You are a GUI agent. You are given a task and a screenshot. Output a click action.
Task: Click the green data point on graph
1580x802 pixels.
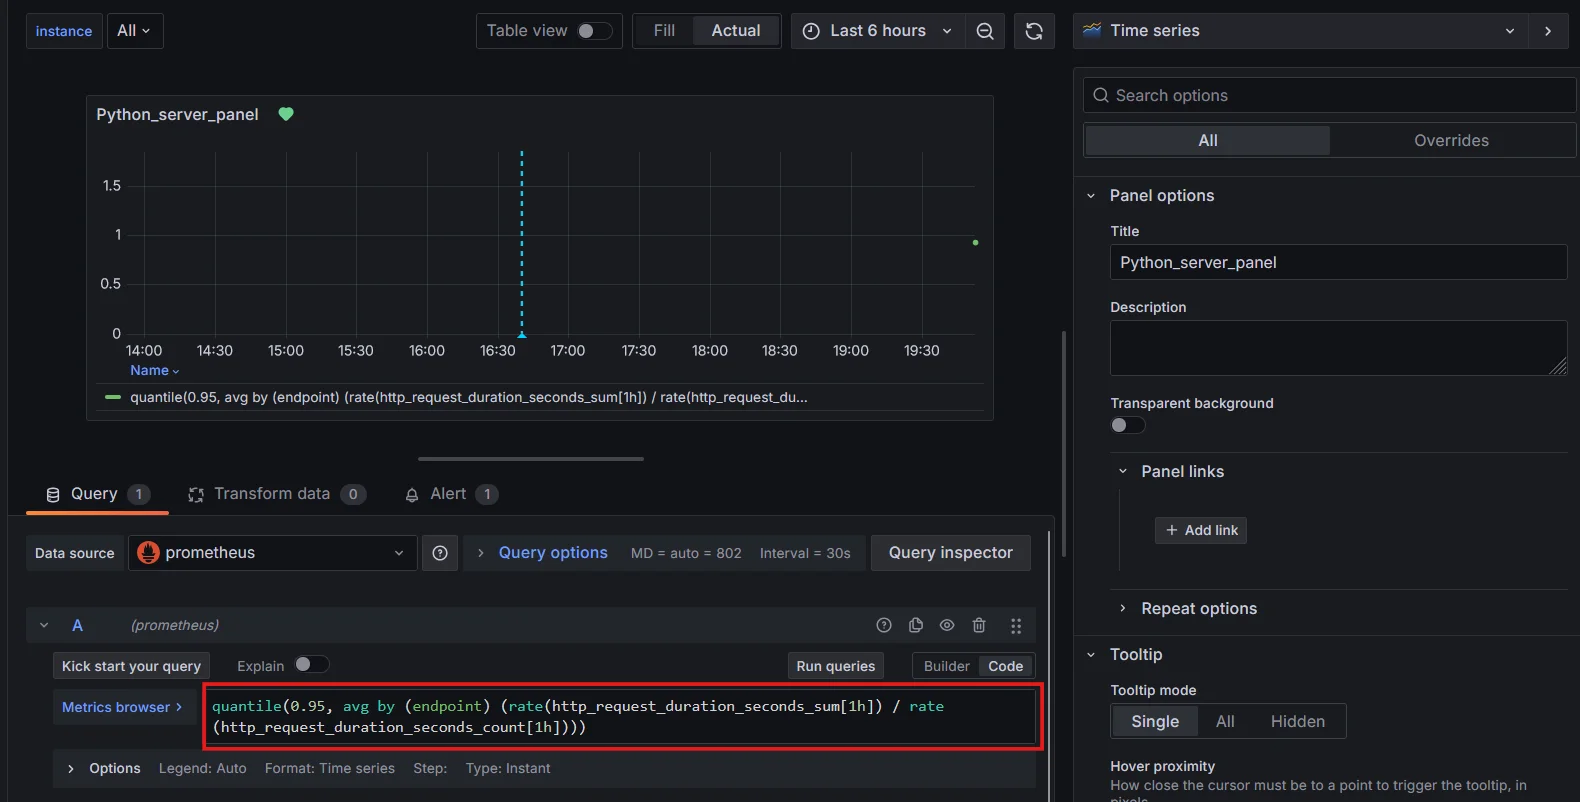pyautogui.click(x=975, y=242)
